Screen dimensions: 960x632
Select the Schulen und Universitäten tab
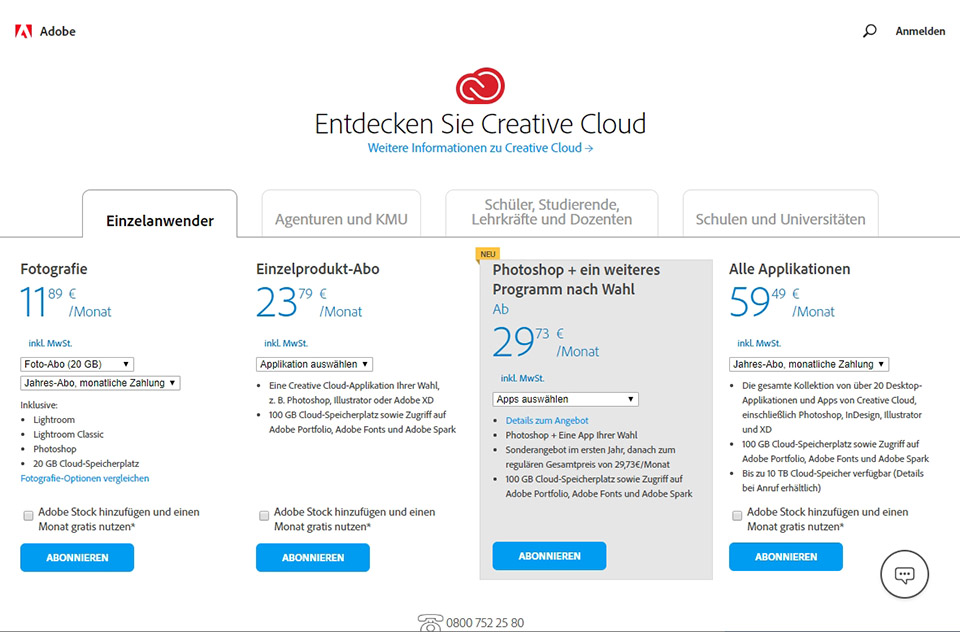(780, 219)
